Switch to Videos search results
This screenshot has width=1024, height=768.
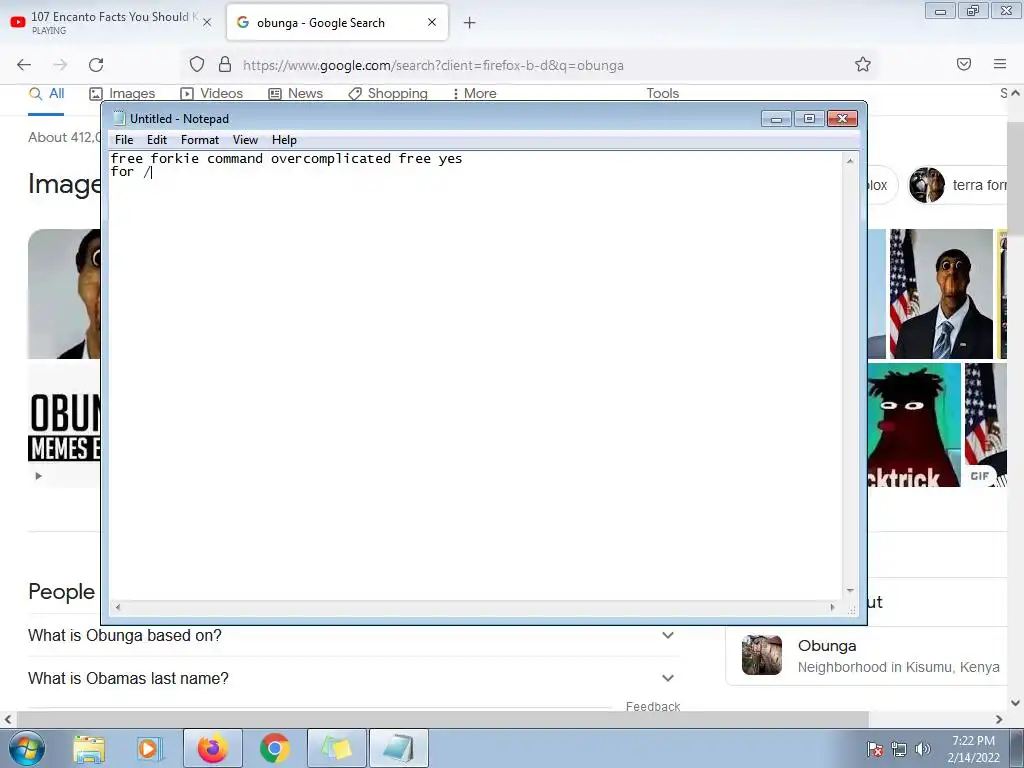212,94
